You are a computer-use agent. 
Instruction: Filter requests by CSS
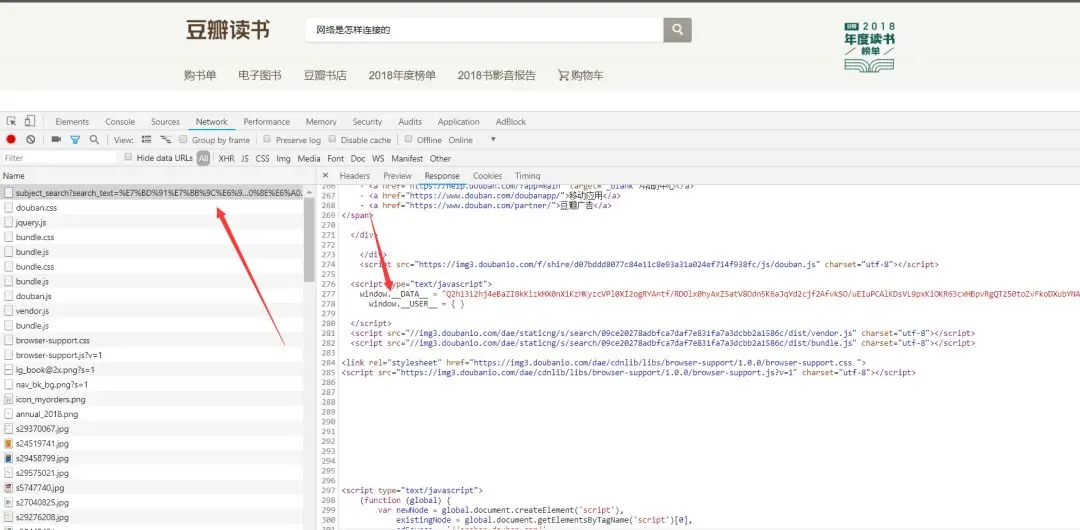[262, 159]
